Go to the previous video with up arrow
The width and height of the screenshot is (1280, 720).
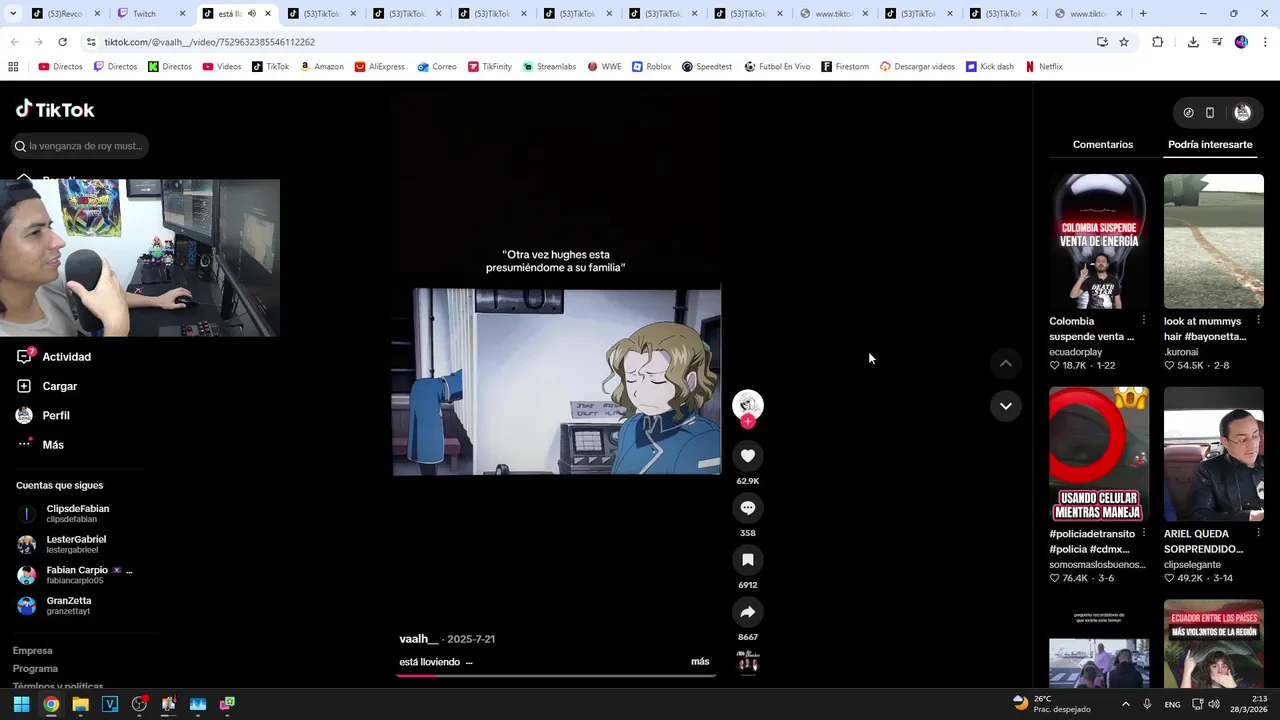1005,363
